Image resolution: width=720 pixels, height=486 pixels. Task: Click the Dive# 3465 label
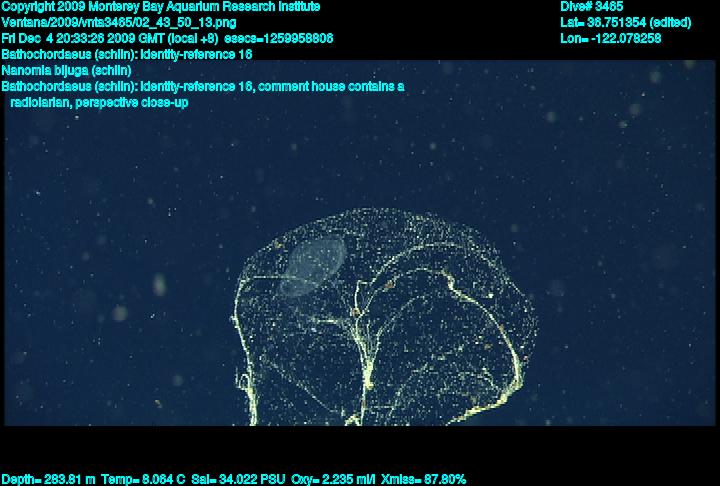coord(592,7)
